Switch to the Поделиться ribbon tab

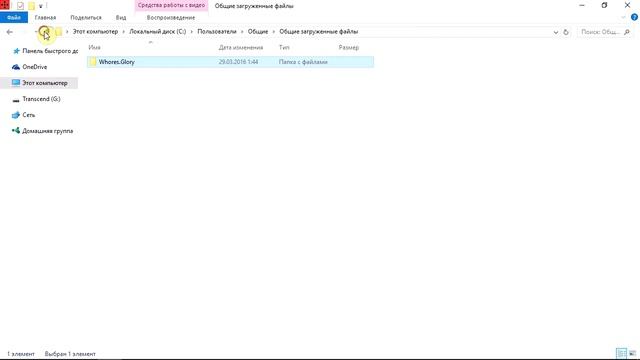tap(86, 18)
